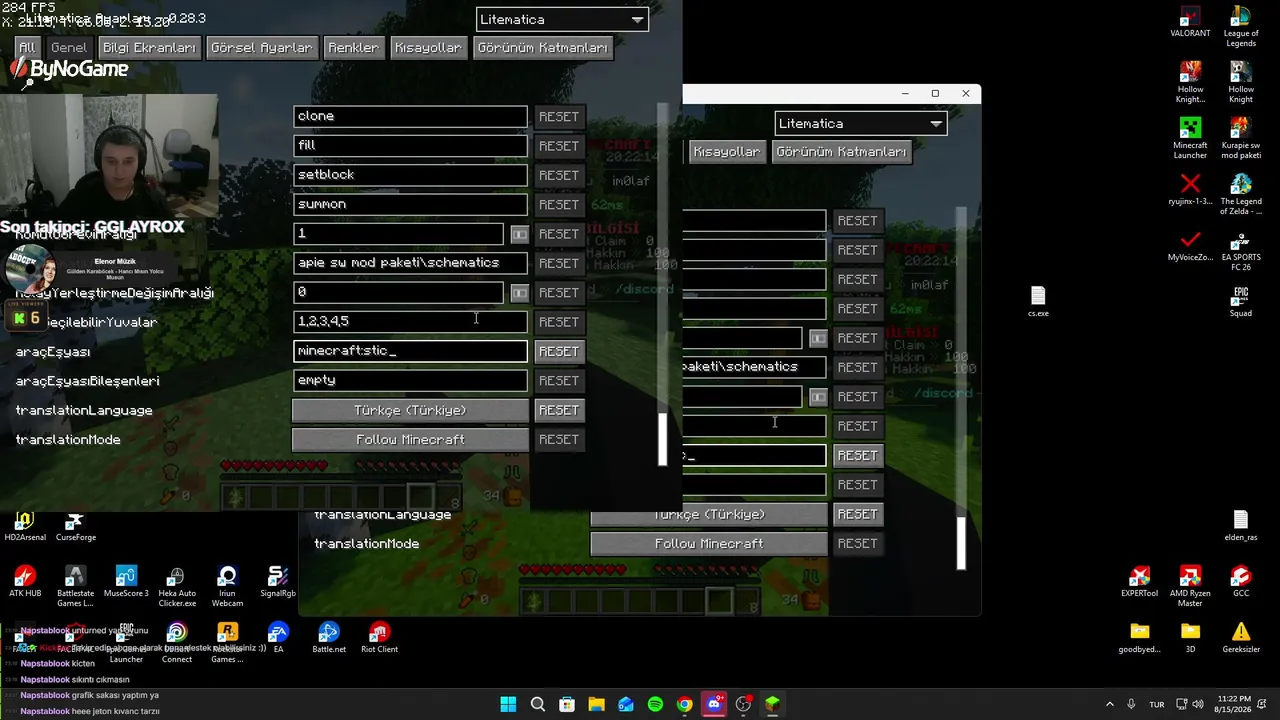Focus front schematics path field
This screenshot has width=1280, height=720.
pyautogui.click(x=410, y=263)
